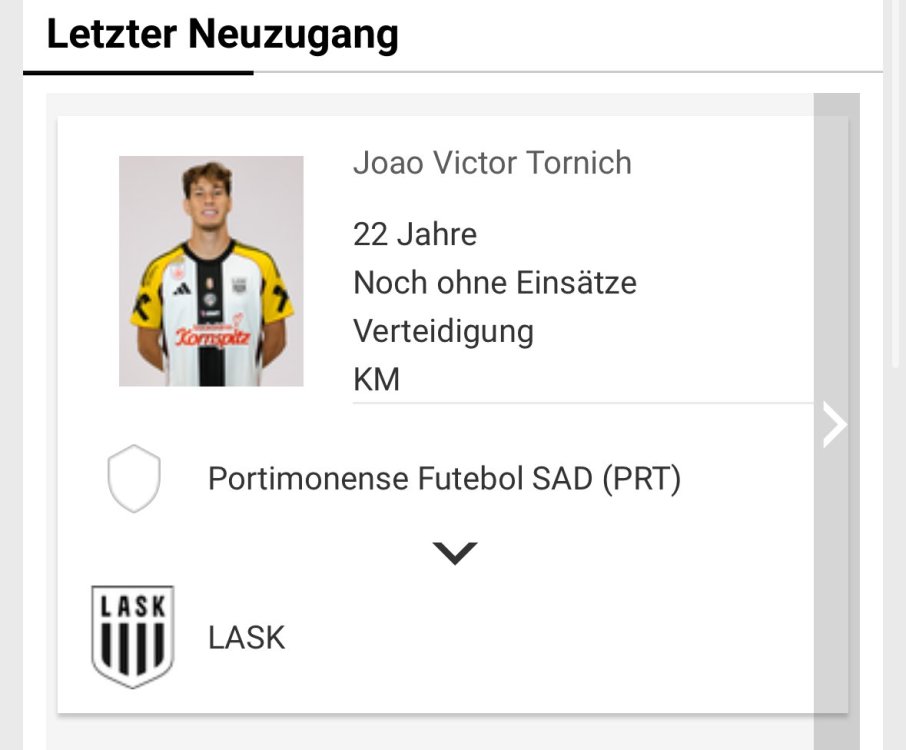Click the divider line under the KM label
Screen dimensions: 906x750
click(582, 403)
